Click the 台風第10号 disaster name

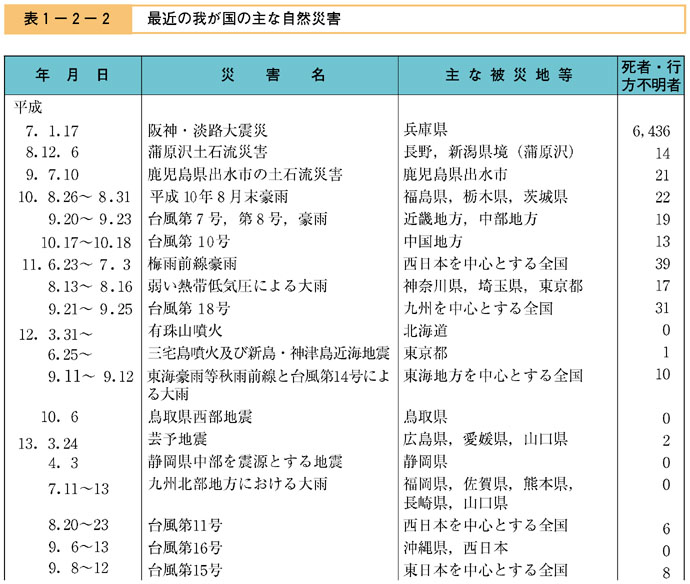(189, 241)
